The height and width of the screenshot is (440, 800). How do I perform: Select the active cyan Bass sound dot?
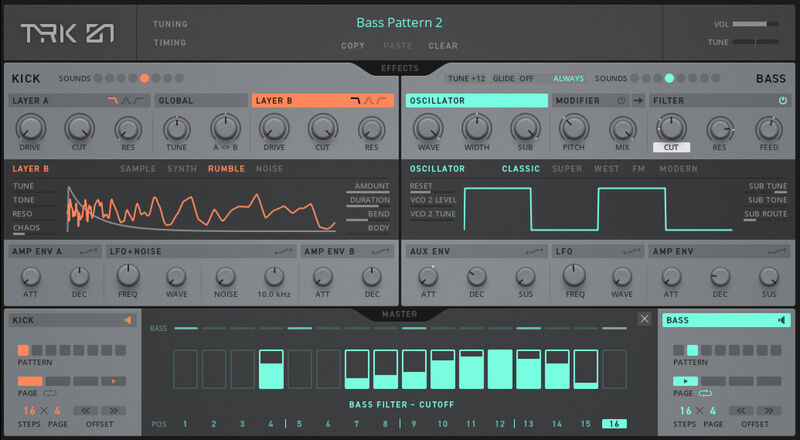[669, 78]
